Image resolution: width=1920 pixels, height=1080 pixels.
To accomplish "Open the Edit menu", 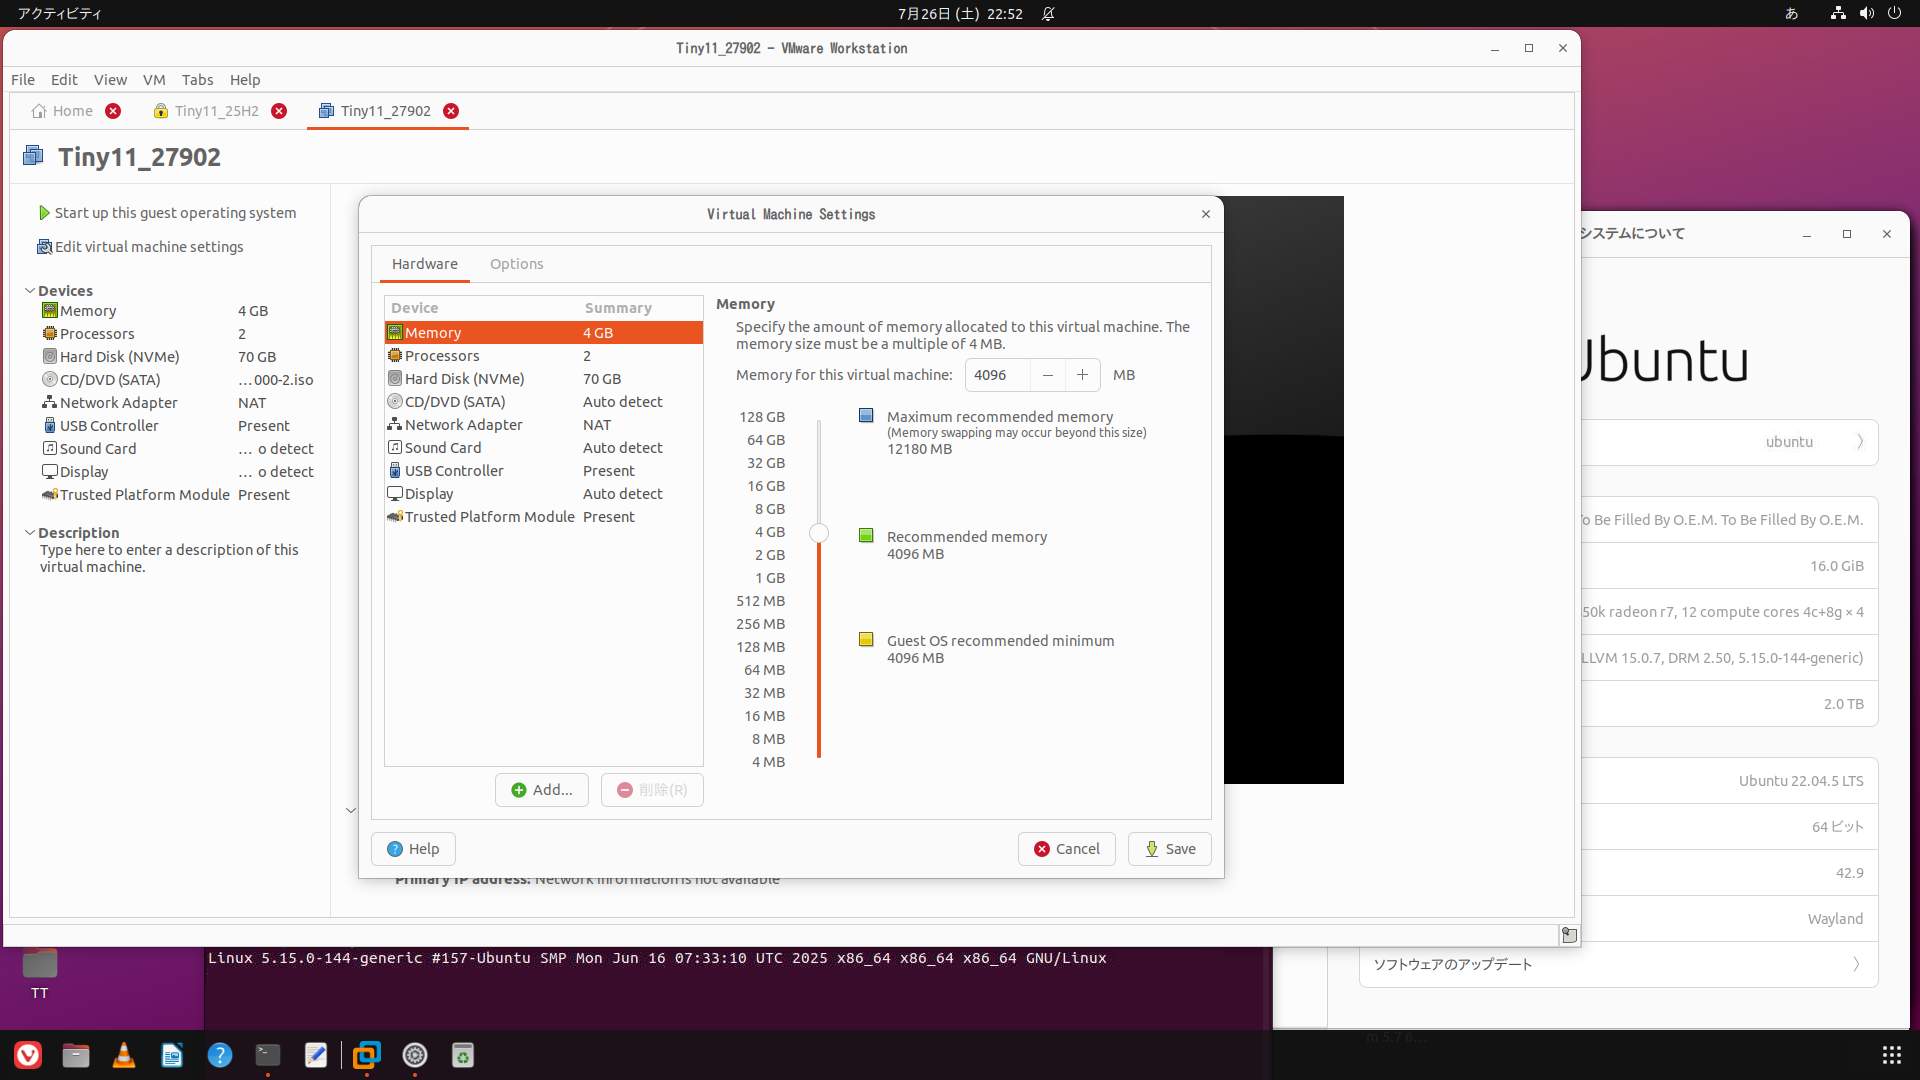I will coord(64,80).
